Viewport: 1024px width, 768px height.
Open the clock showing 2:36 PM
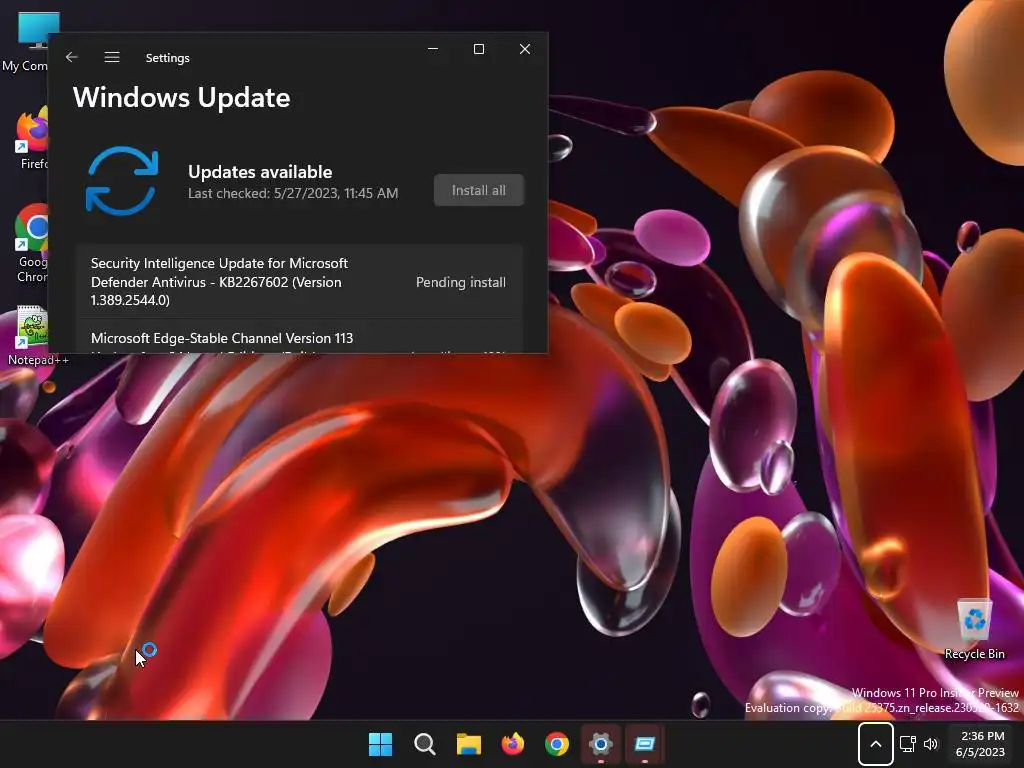(980, 744)
